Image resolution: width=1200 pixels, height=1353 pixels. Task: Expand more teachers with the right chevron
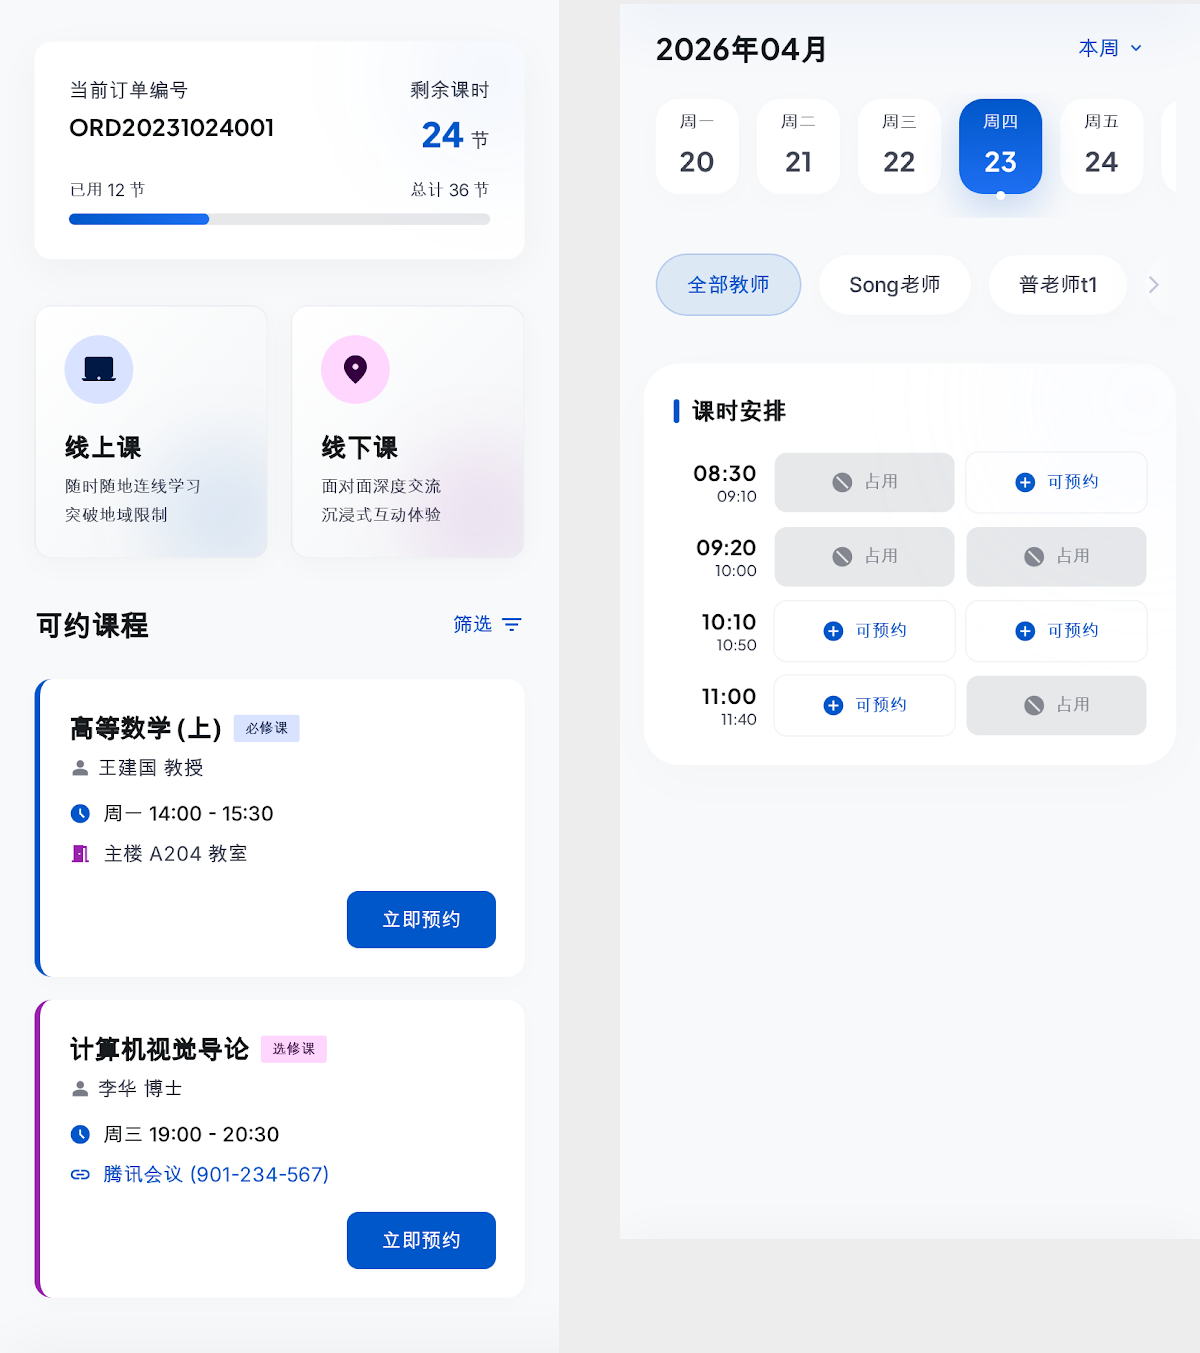pos(1153,285)
